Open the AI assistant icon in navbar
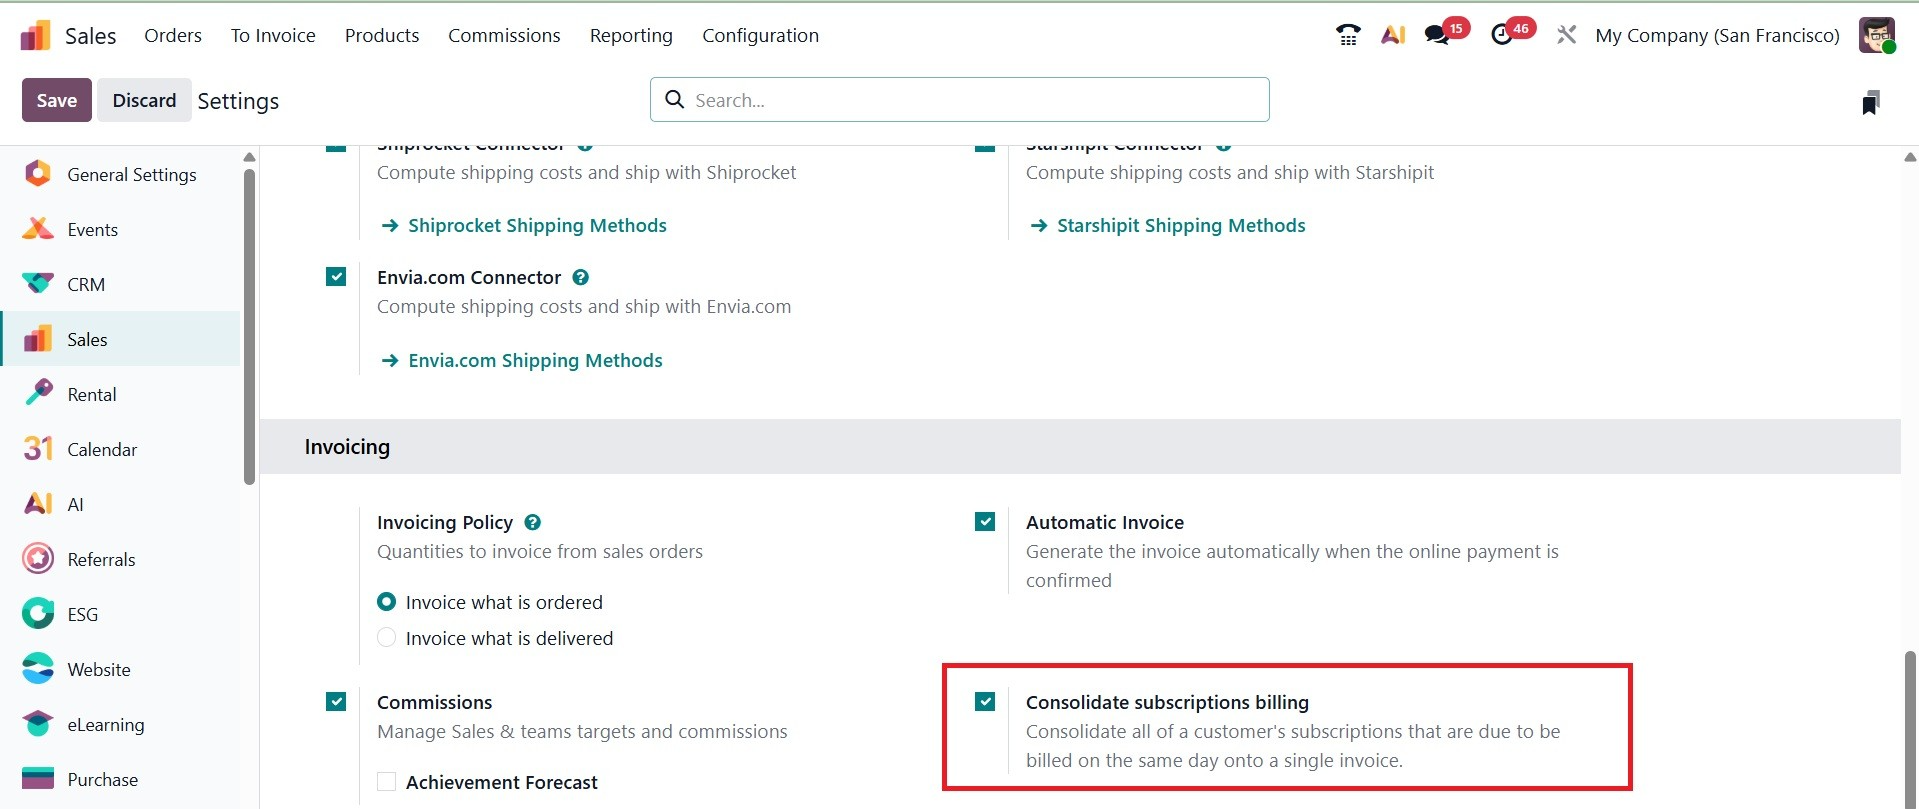Image resolution: width=1919 pixels, height=809 pixels. (x=1393, y=36)
